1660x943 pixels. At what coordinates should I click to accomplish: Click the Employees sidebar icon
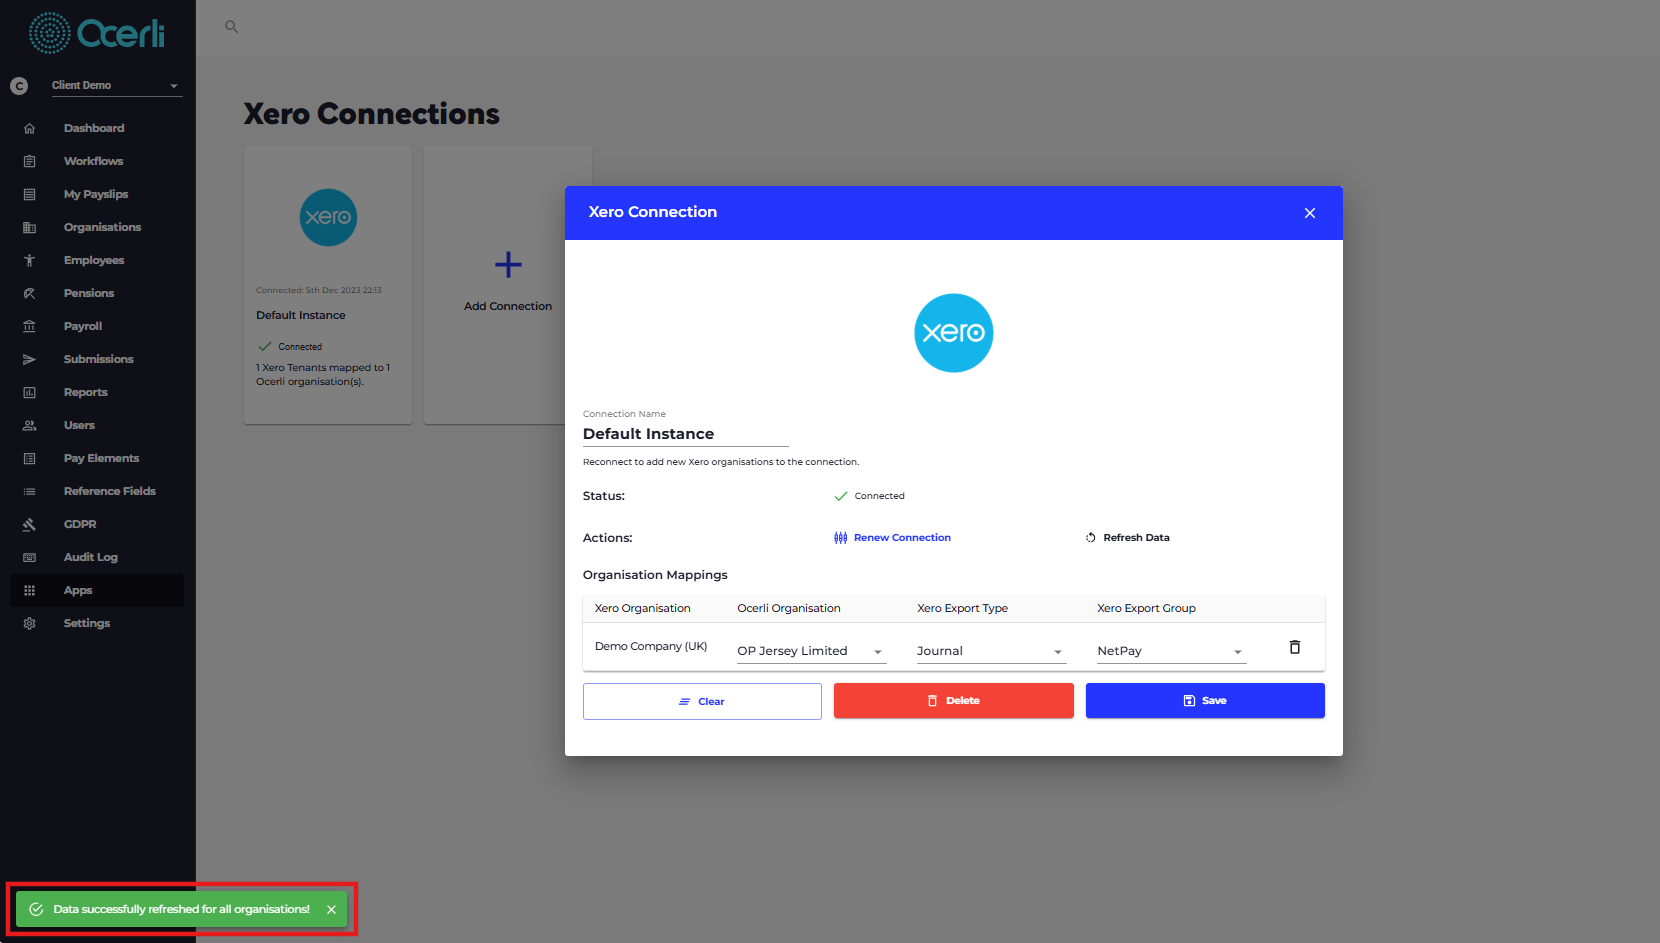pyautogui.click(x=29, y=260)
